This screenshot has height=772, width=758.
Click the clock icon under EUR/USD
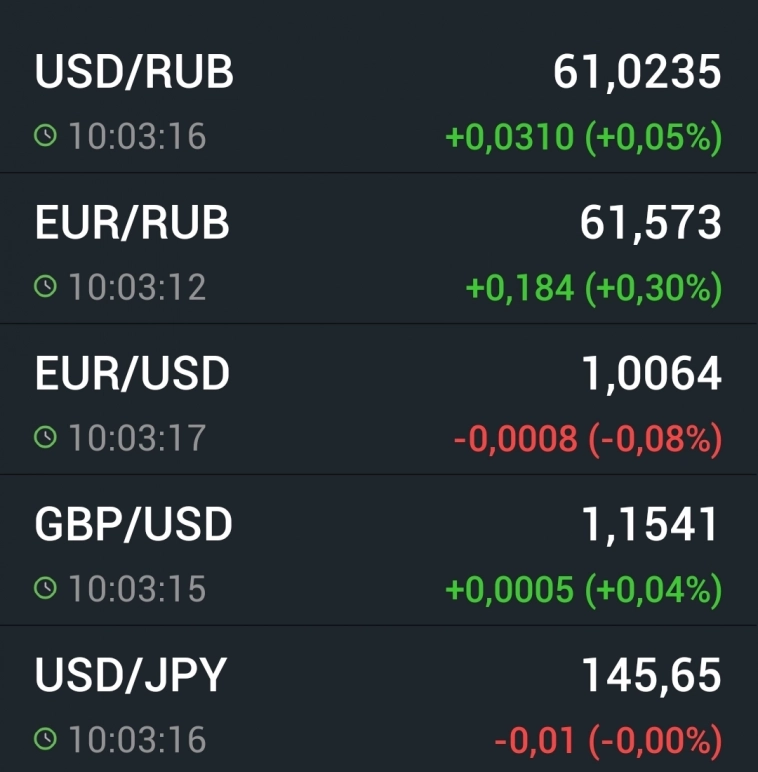[46, 437]
